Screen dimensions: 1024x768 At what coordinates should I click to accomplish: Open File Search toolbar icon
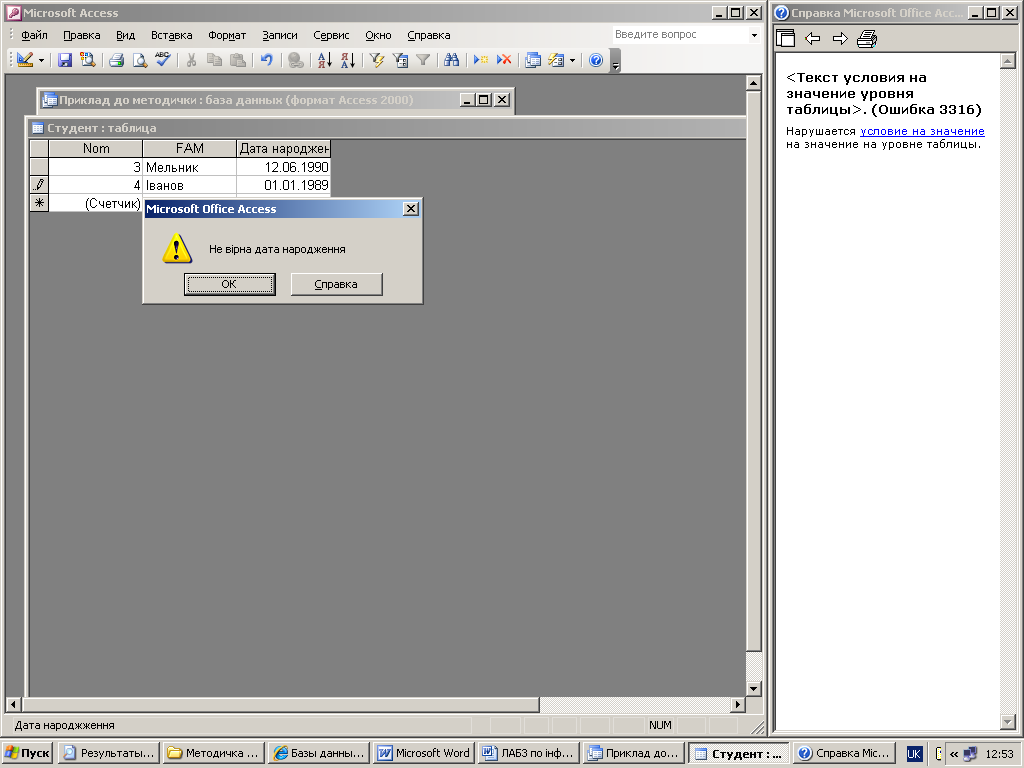[x=87, y=60]
